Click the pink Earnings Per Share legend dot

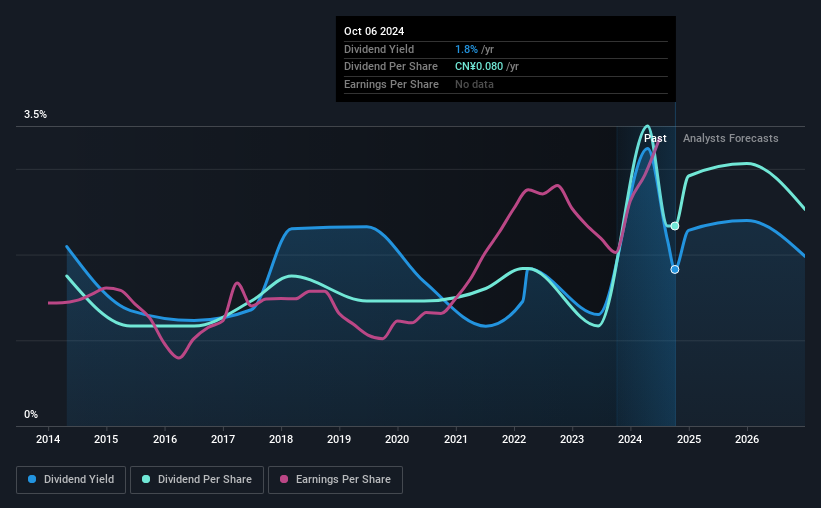click(284, 479)
